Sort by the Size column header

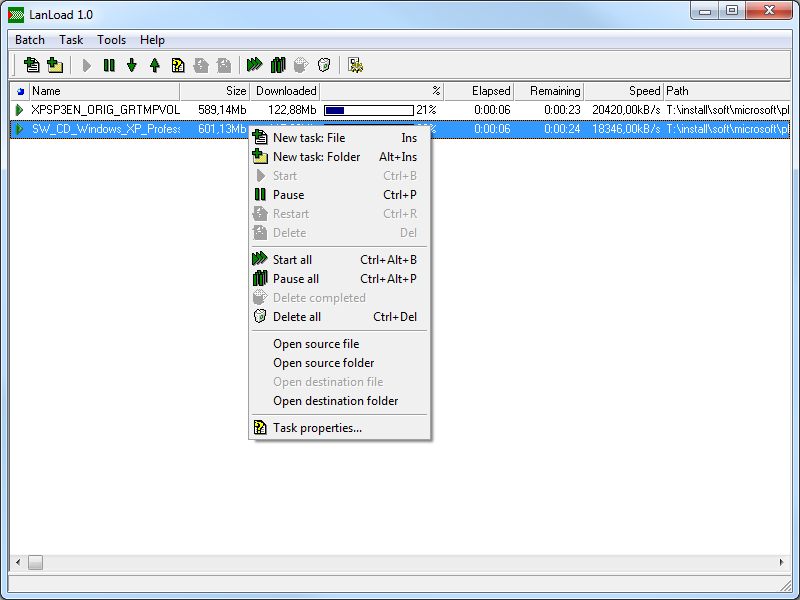215,91
